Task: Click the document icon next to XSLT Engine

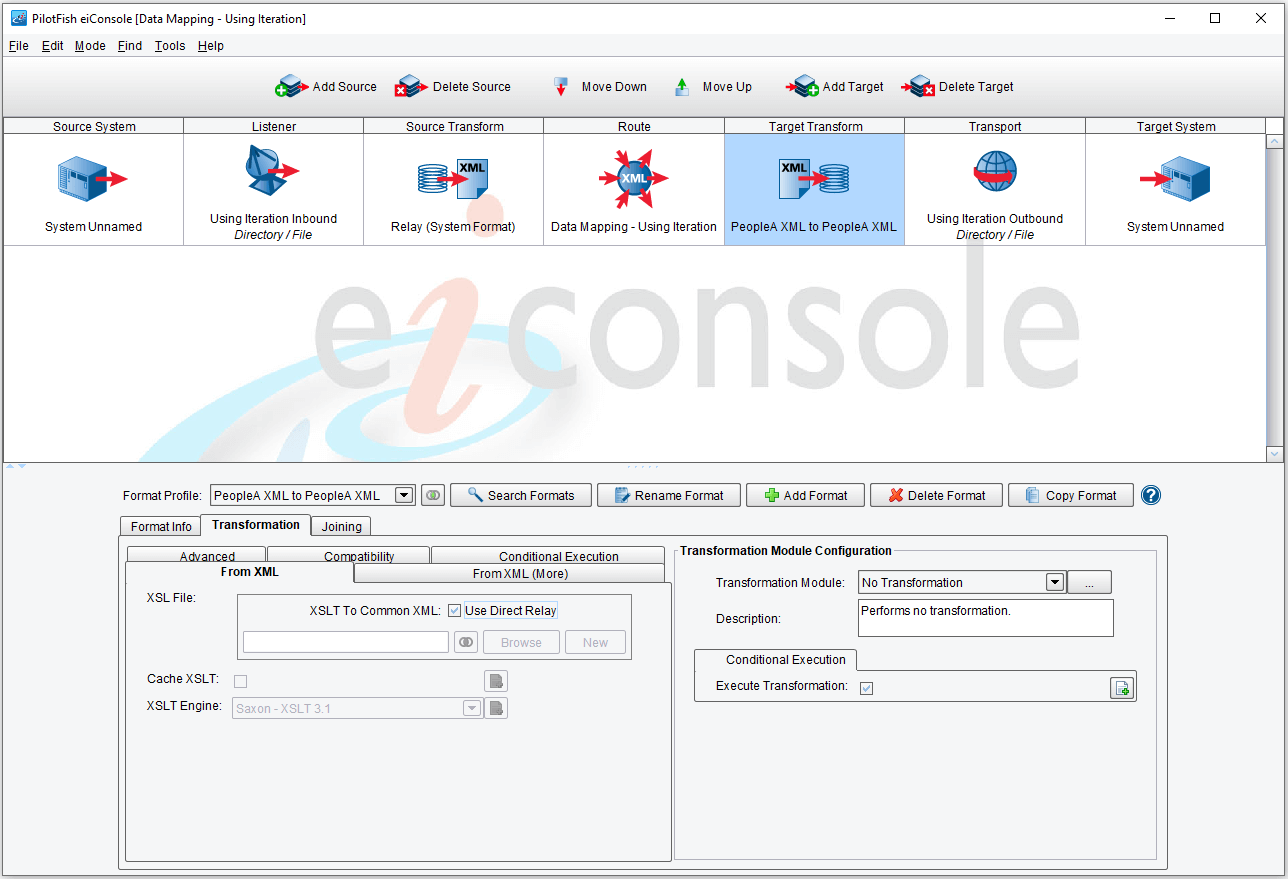Action: pos(496,708)
